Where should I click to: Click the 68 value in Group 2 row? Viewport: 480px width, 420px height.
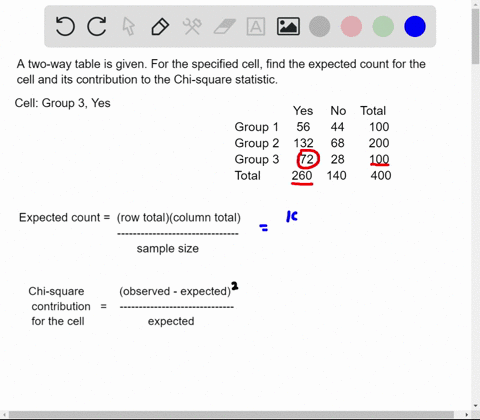[337, 143]
